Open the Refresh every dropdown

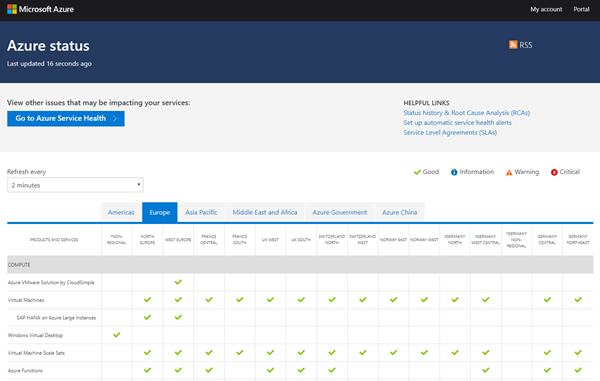pyautogui.click(x=75, y=185)
